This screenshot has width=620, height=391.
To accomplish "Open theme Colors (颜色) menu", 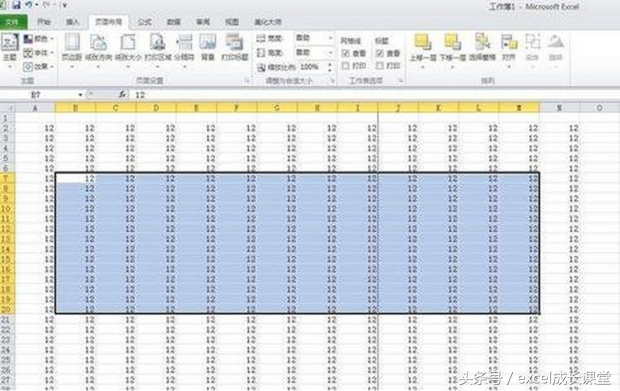I will [38, 39].
